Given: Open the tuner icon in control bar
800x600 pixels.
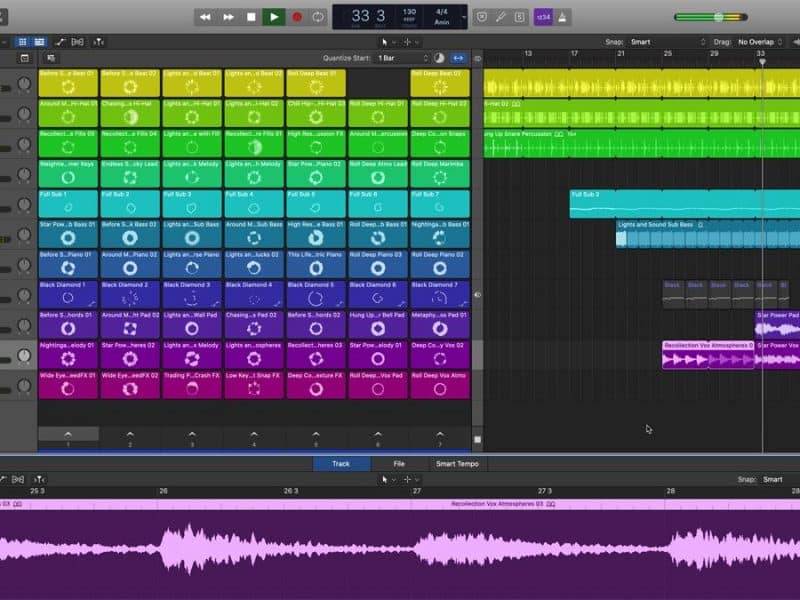Looking at the screenshot, I should point(501,17).
